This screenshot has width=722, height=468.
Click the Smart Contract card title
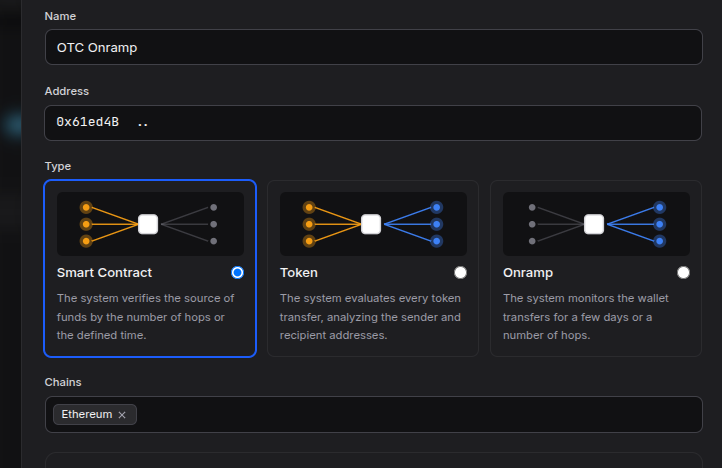tap(105, 273)
